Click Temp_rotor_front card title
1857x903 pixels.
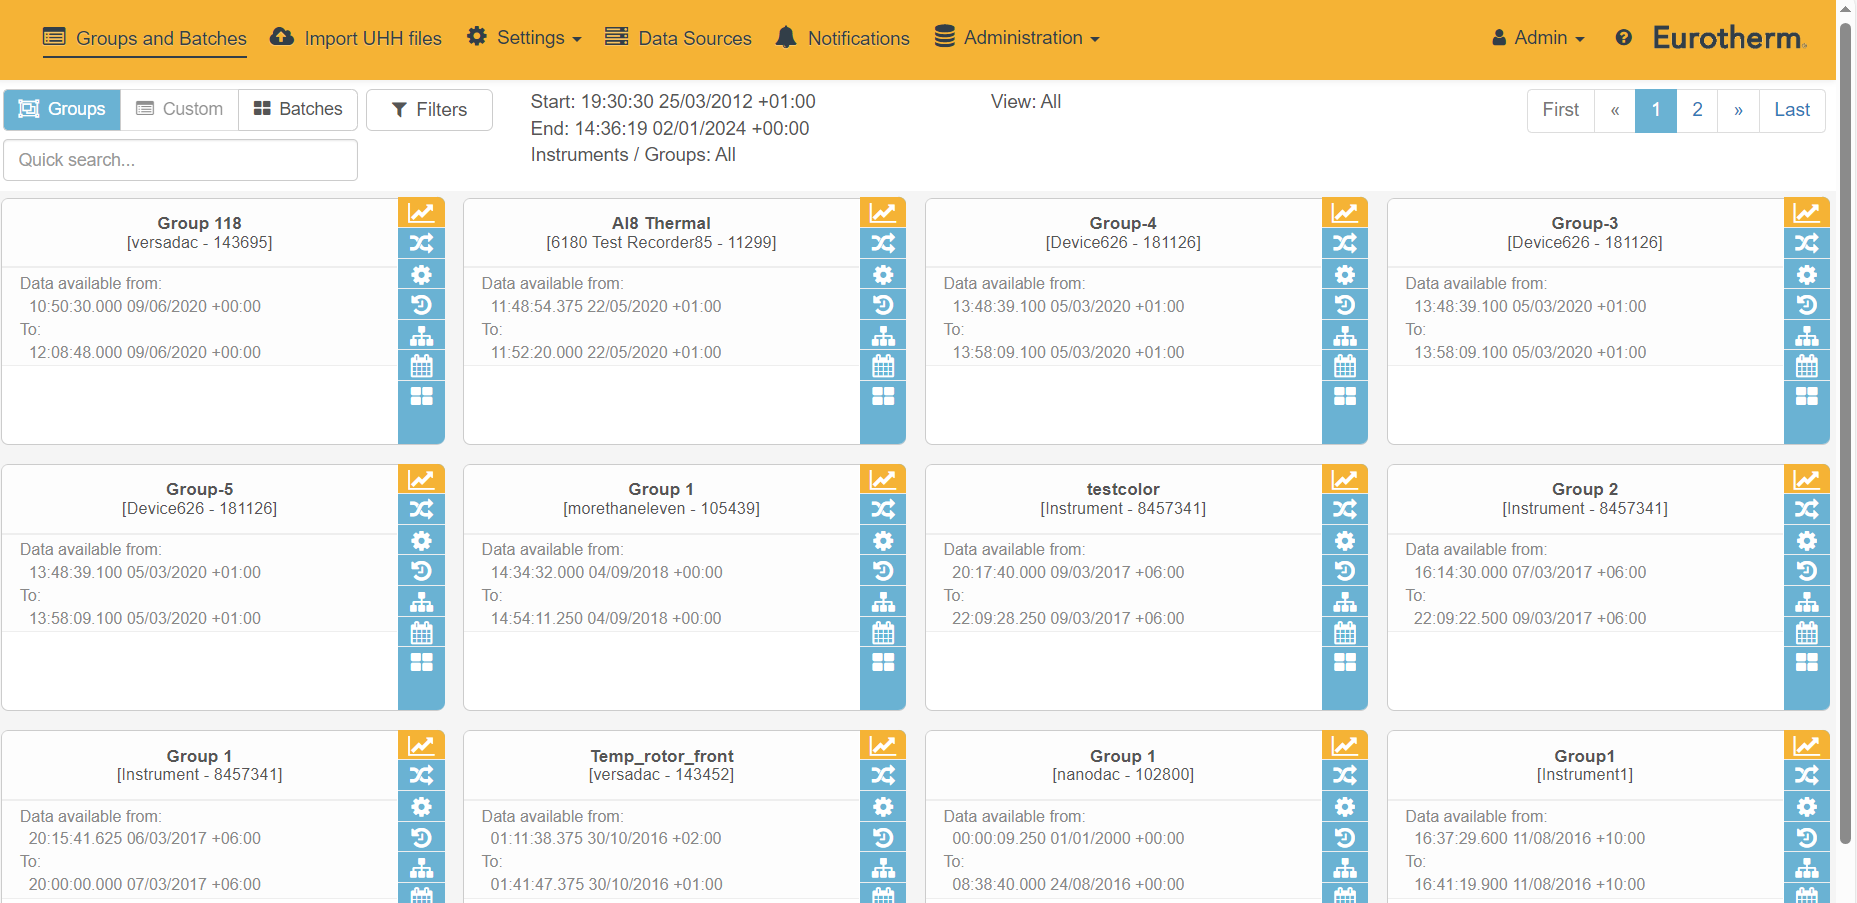coord(661,756)
